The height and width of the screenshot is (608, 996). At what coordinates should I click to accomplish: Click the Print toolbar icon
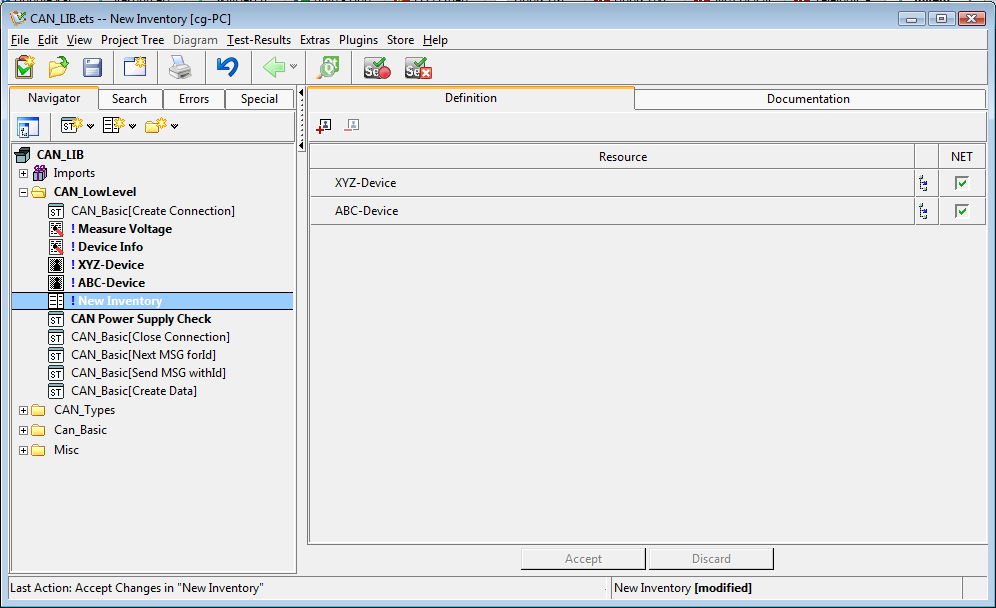pos(179,67)
